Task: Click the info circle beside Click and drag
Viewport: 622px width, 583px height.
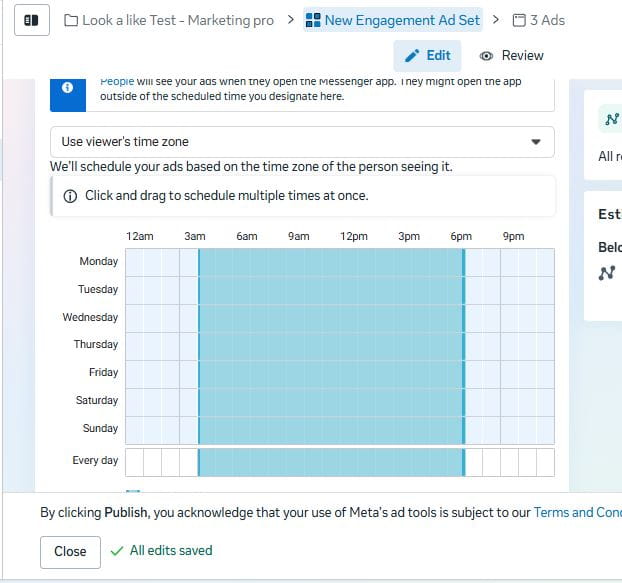Action: click(x=70, y=196)
